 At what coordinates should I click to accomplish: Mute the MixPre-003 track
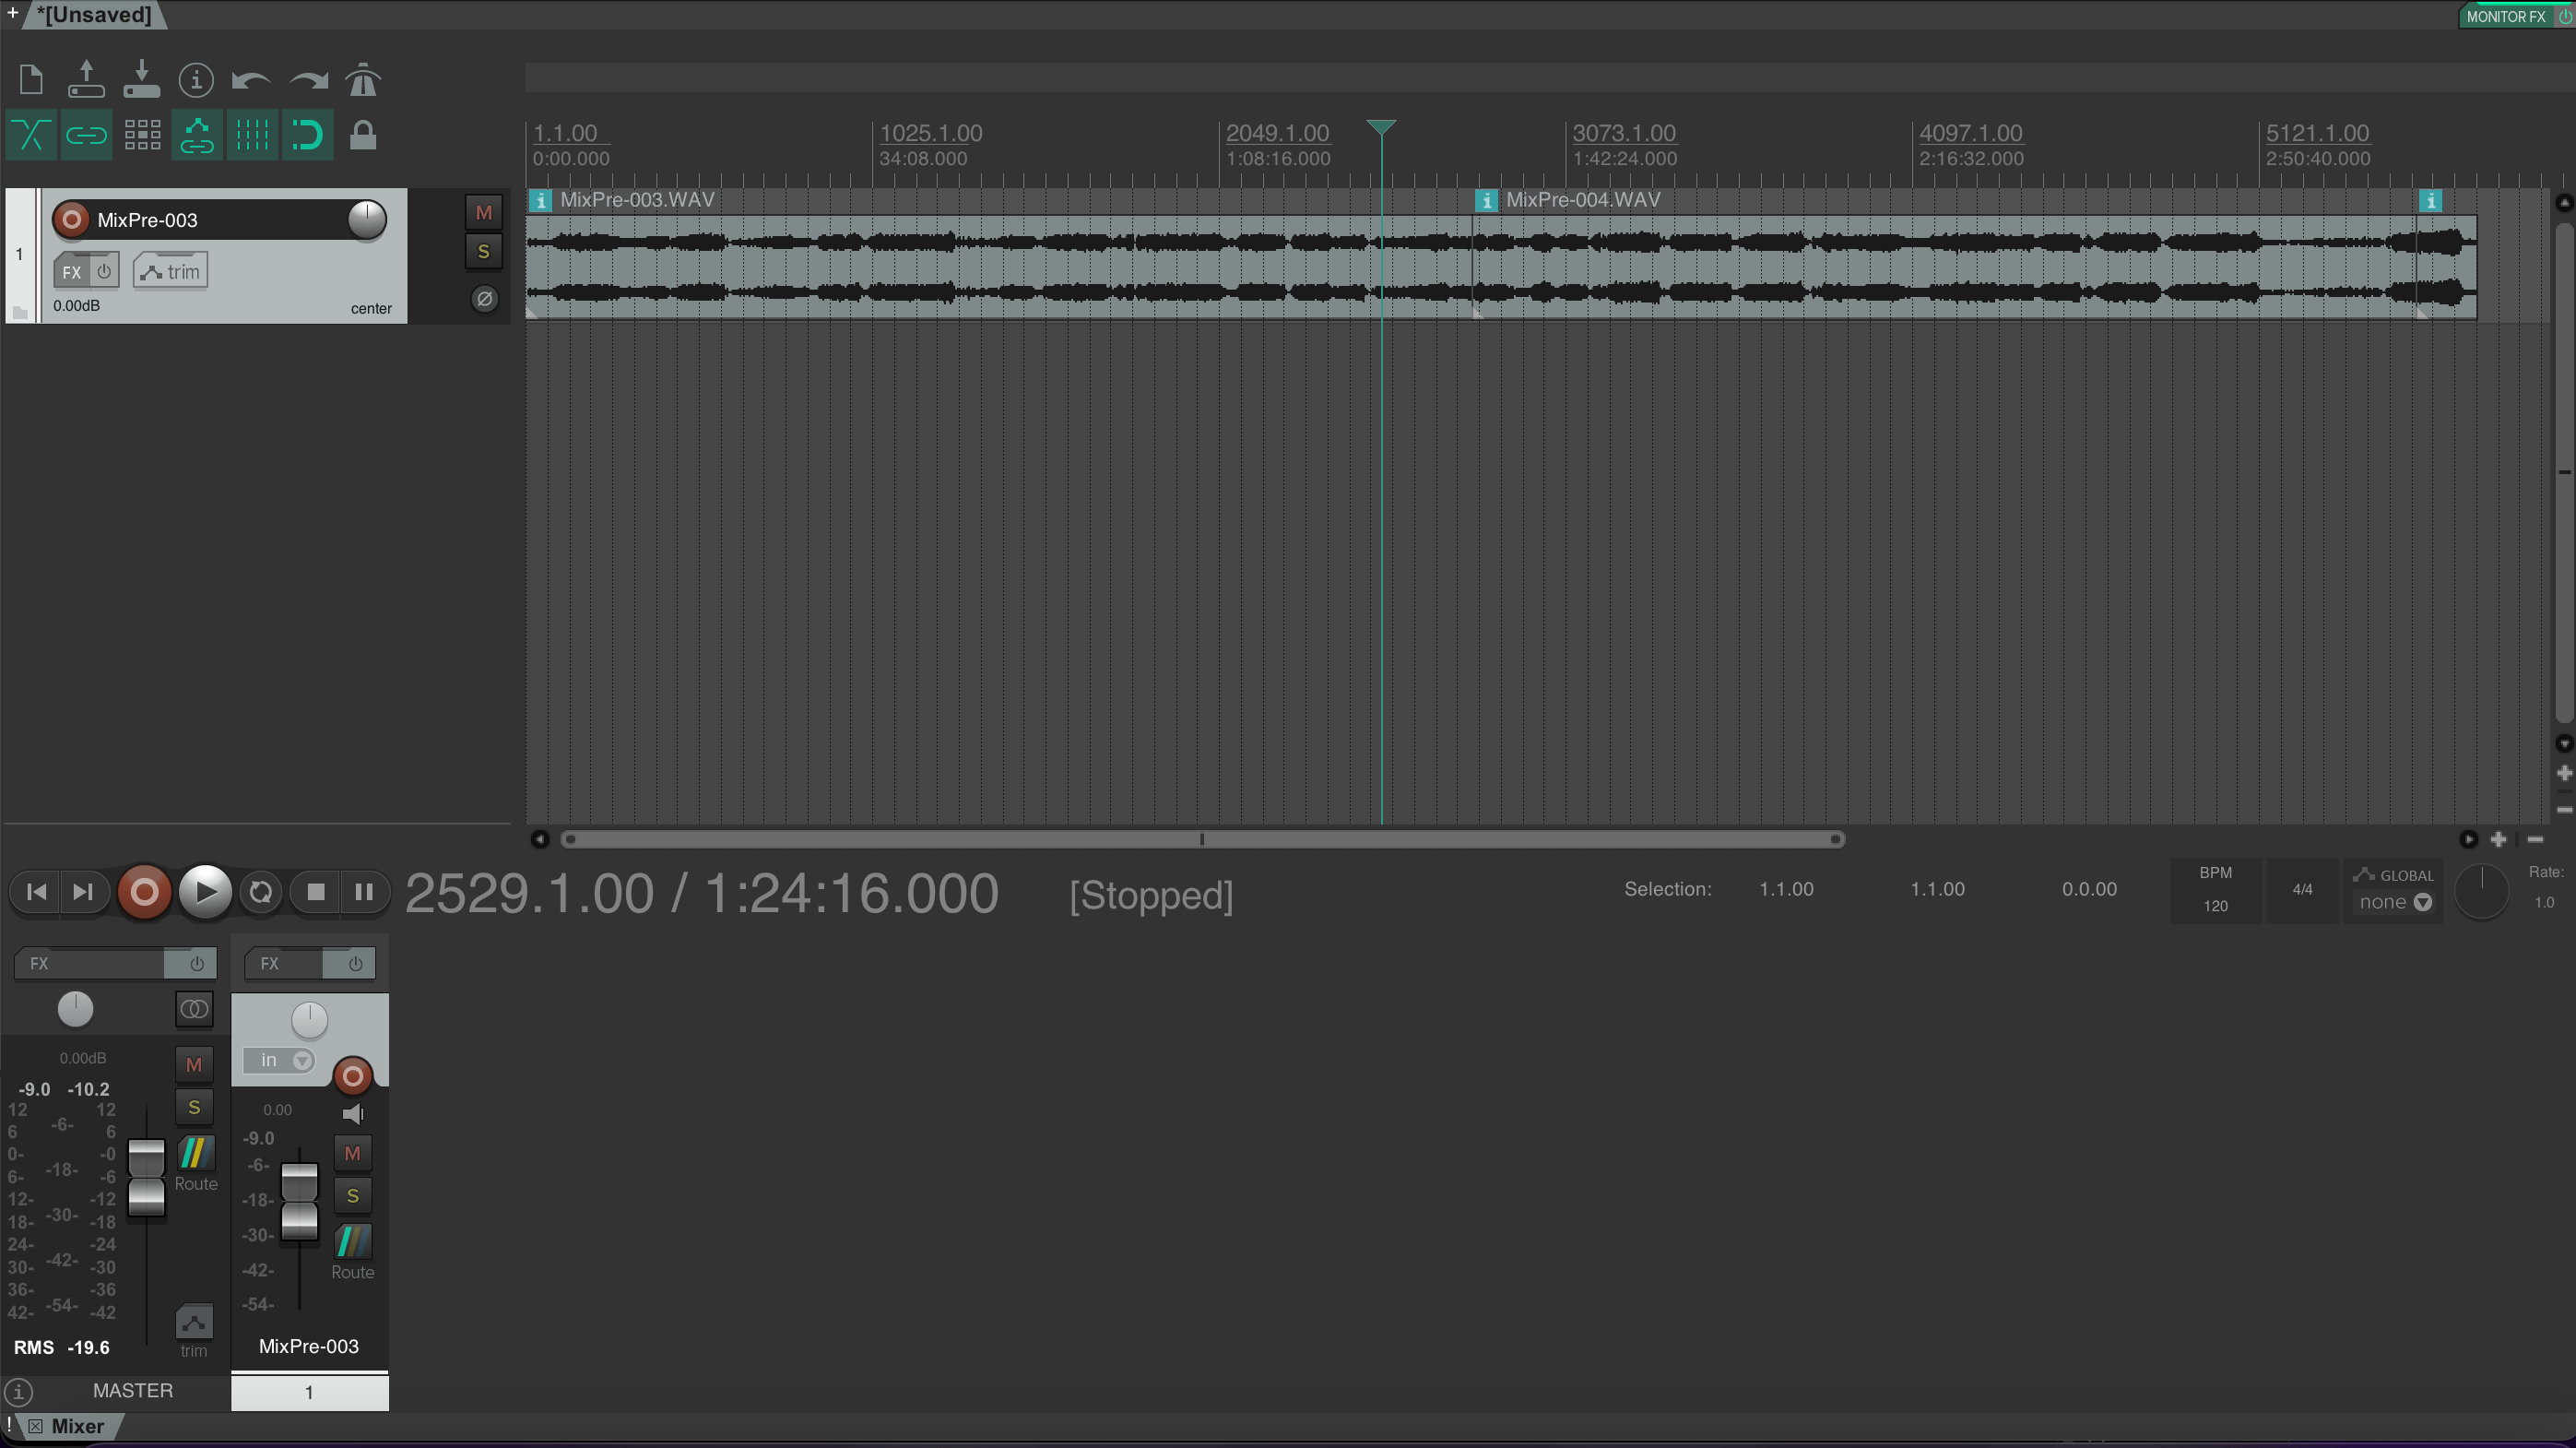[484, 211]
